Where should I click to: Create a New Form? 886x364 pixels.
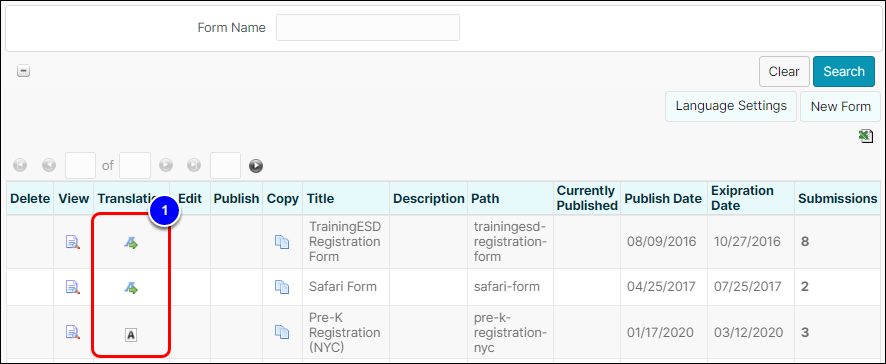pyautogui.click(x=840, y=106)
